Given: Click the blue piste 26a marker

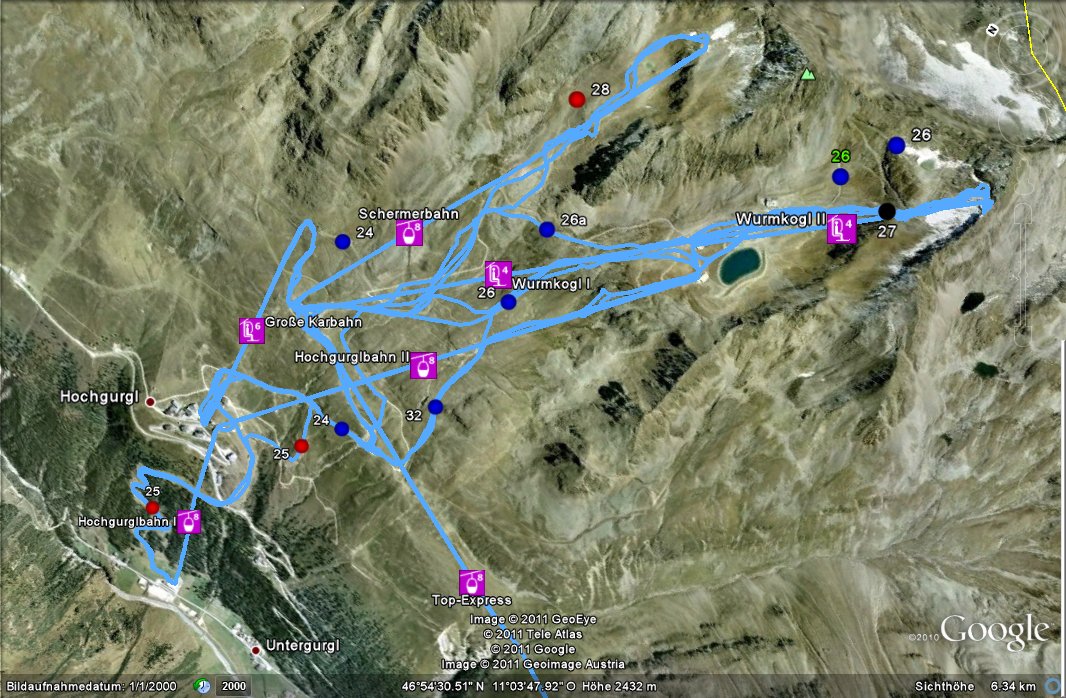Looking at the screenshot, I should [x=547, y=230].
